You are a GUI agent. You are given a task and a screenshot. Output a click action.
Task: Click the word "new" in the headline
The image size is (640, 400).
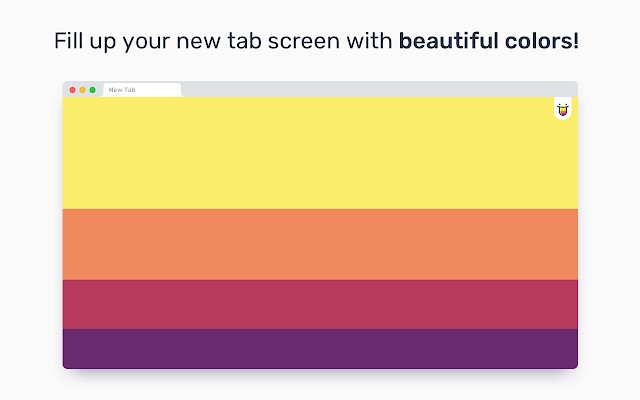point(198,43)
